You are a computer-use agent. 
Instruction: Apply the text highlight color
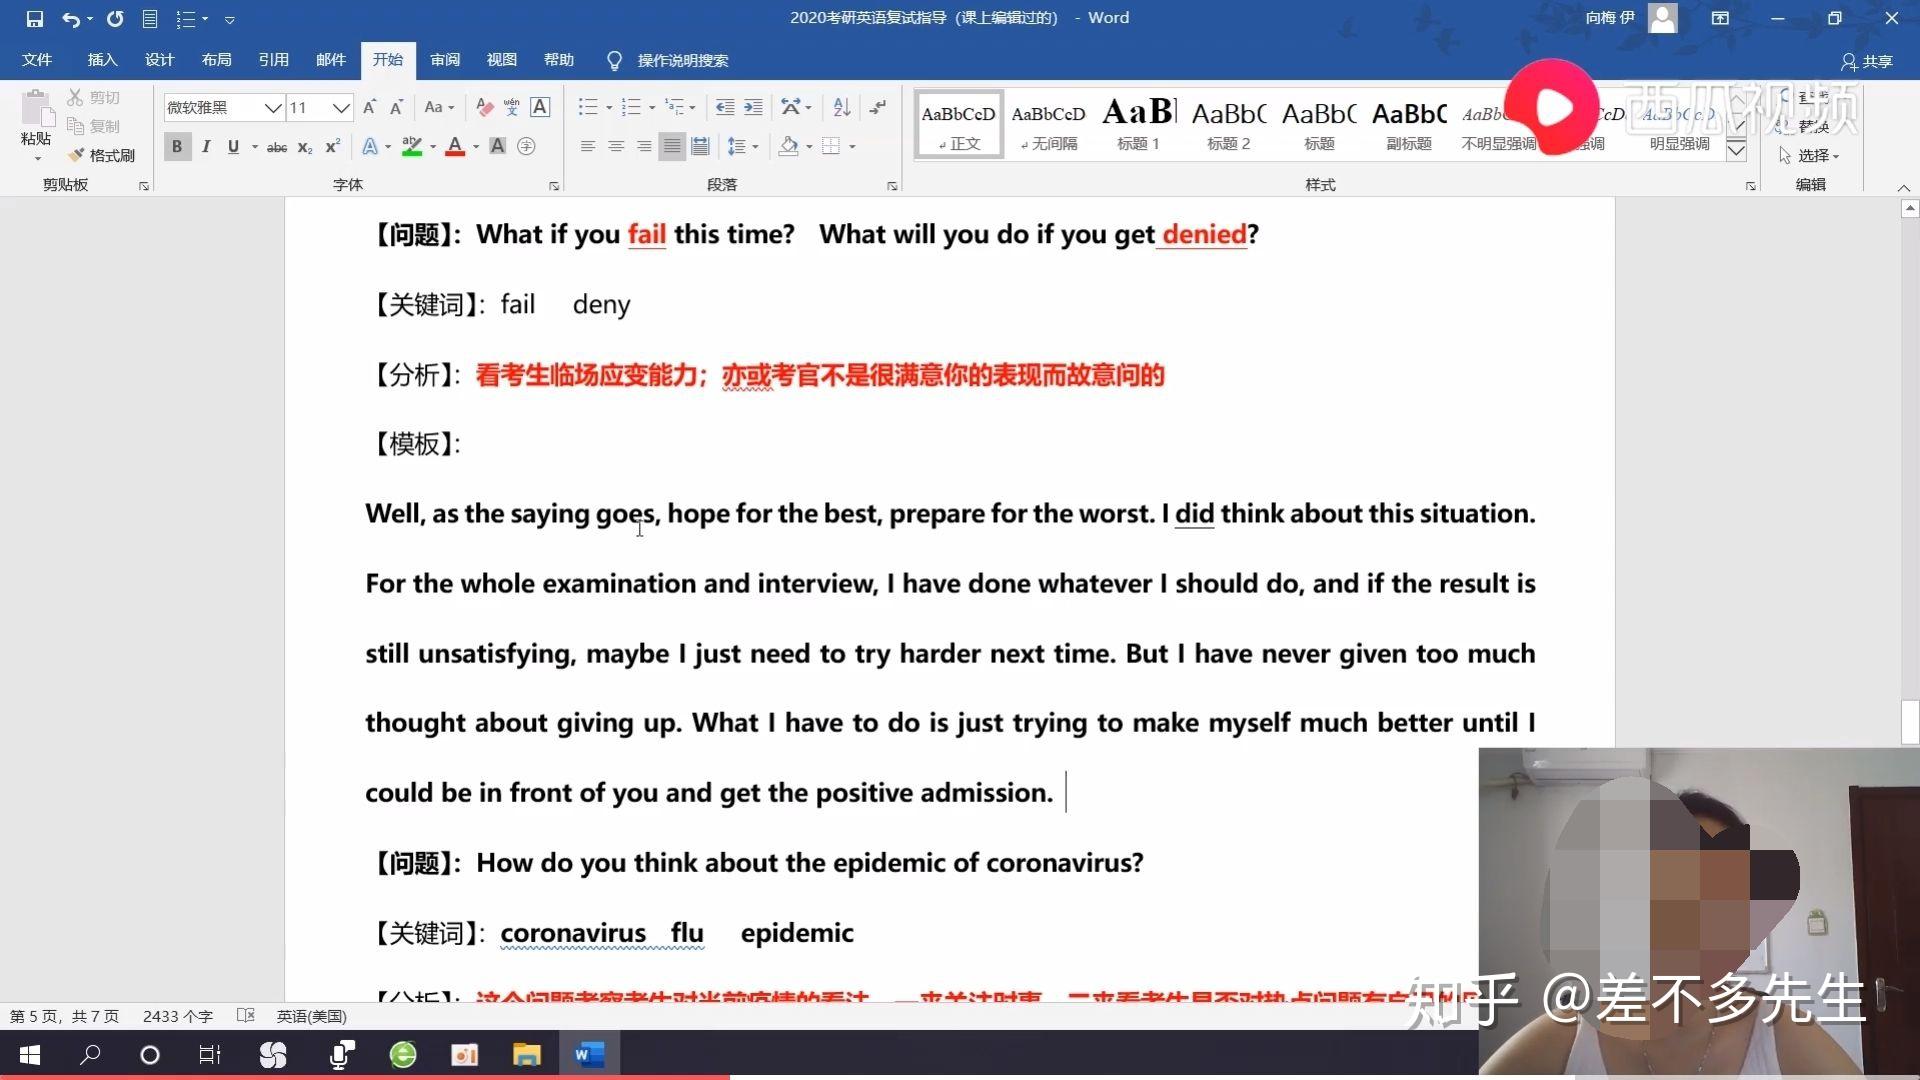point(411,146)
